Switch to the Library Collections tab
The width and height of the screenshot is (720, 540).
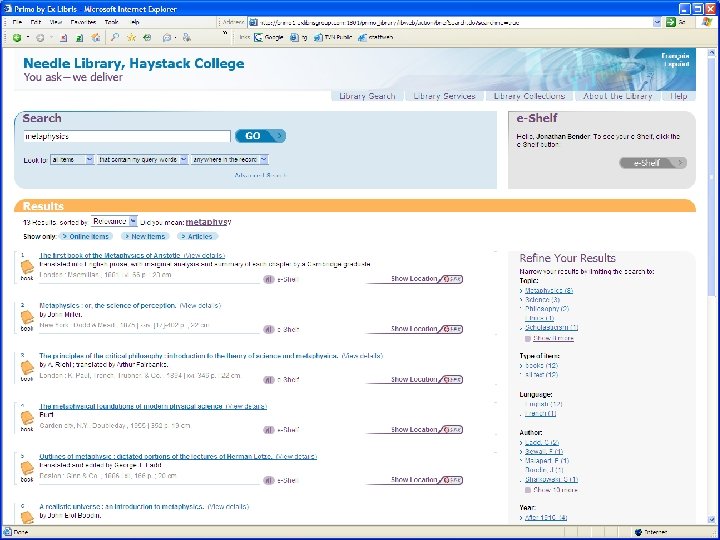pyautogui.click(x=529, y=96)
